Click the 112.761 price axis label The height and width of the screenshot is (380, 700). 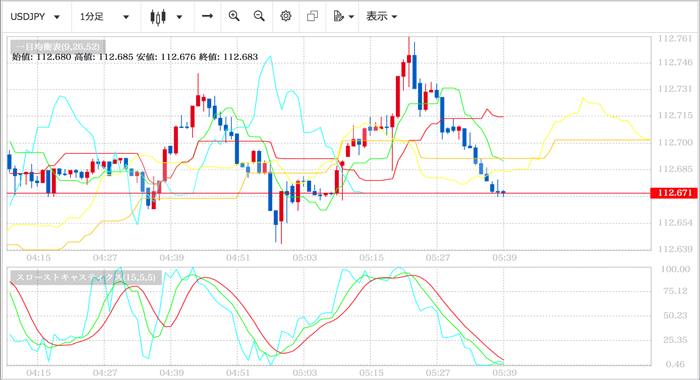click(675, 39)
